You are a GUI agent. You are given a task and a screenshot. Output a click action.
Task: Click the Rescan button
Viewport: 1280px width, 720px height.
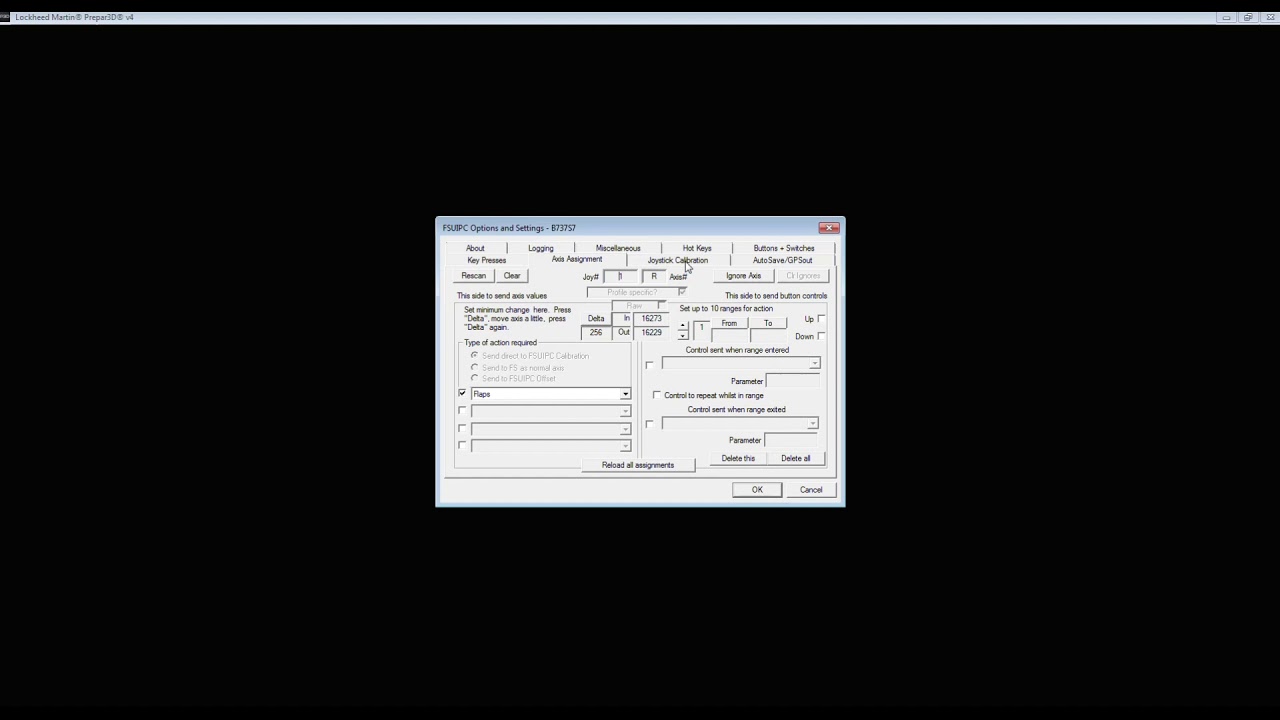point(474,276)
